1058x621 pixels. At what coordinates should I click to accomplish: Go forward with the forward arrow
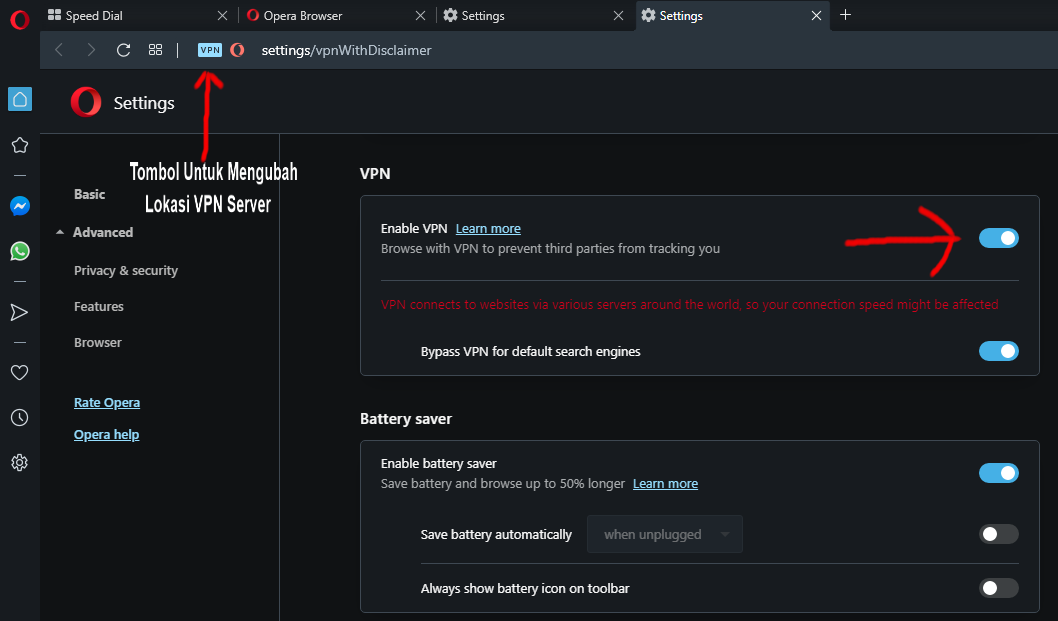click(x=91, y=50)
